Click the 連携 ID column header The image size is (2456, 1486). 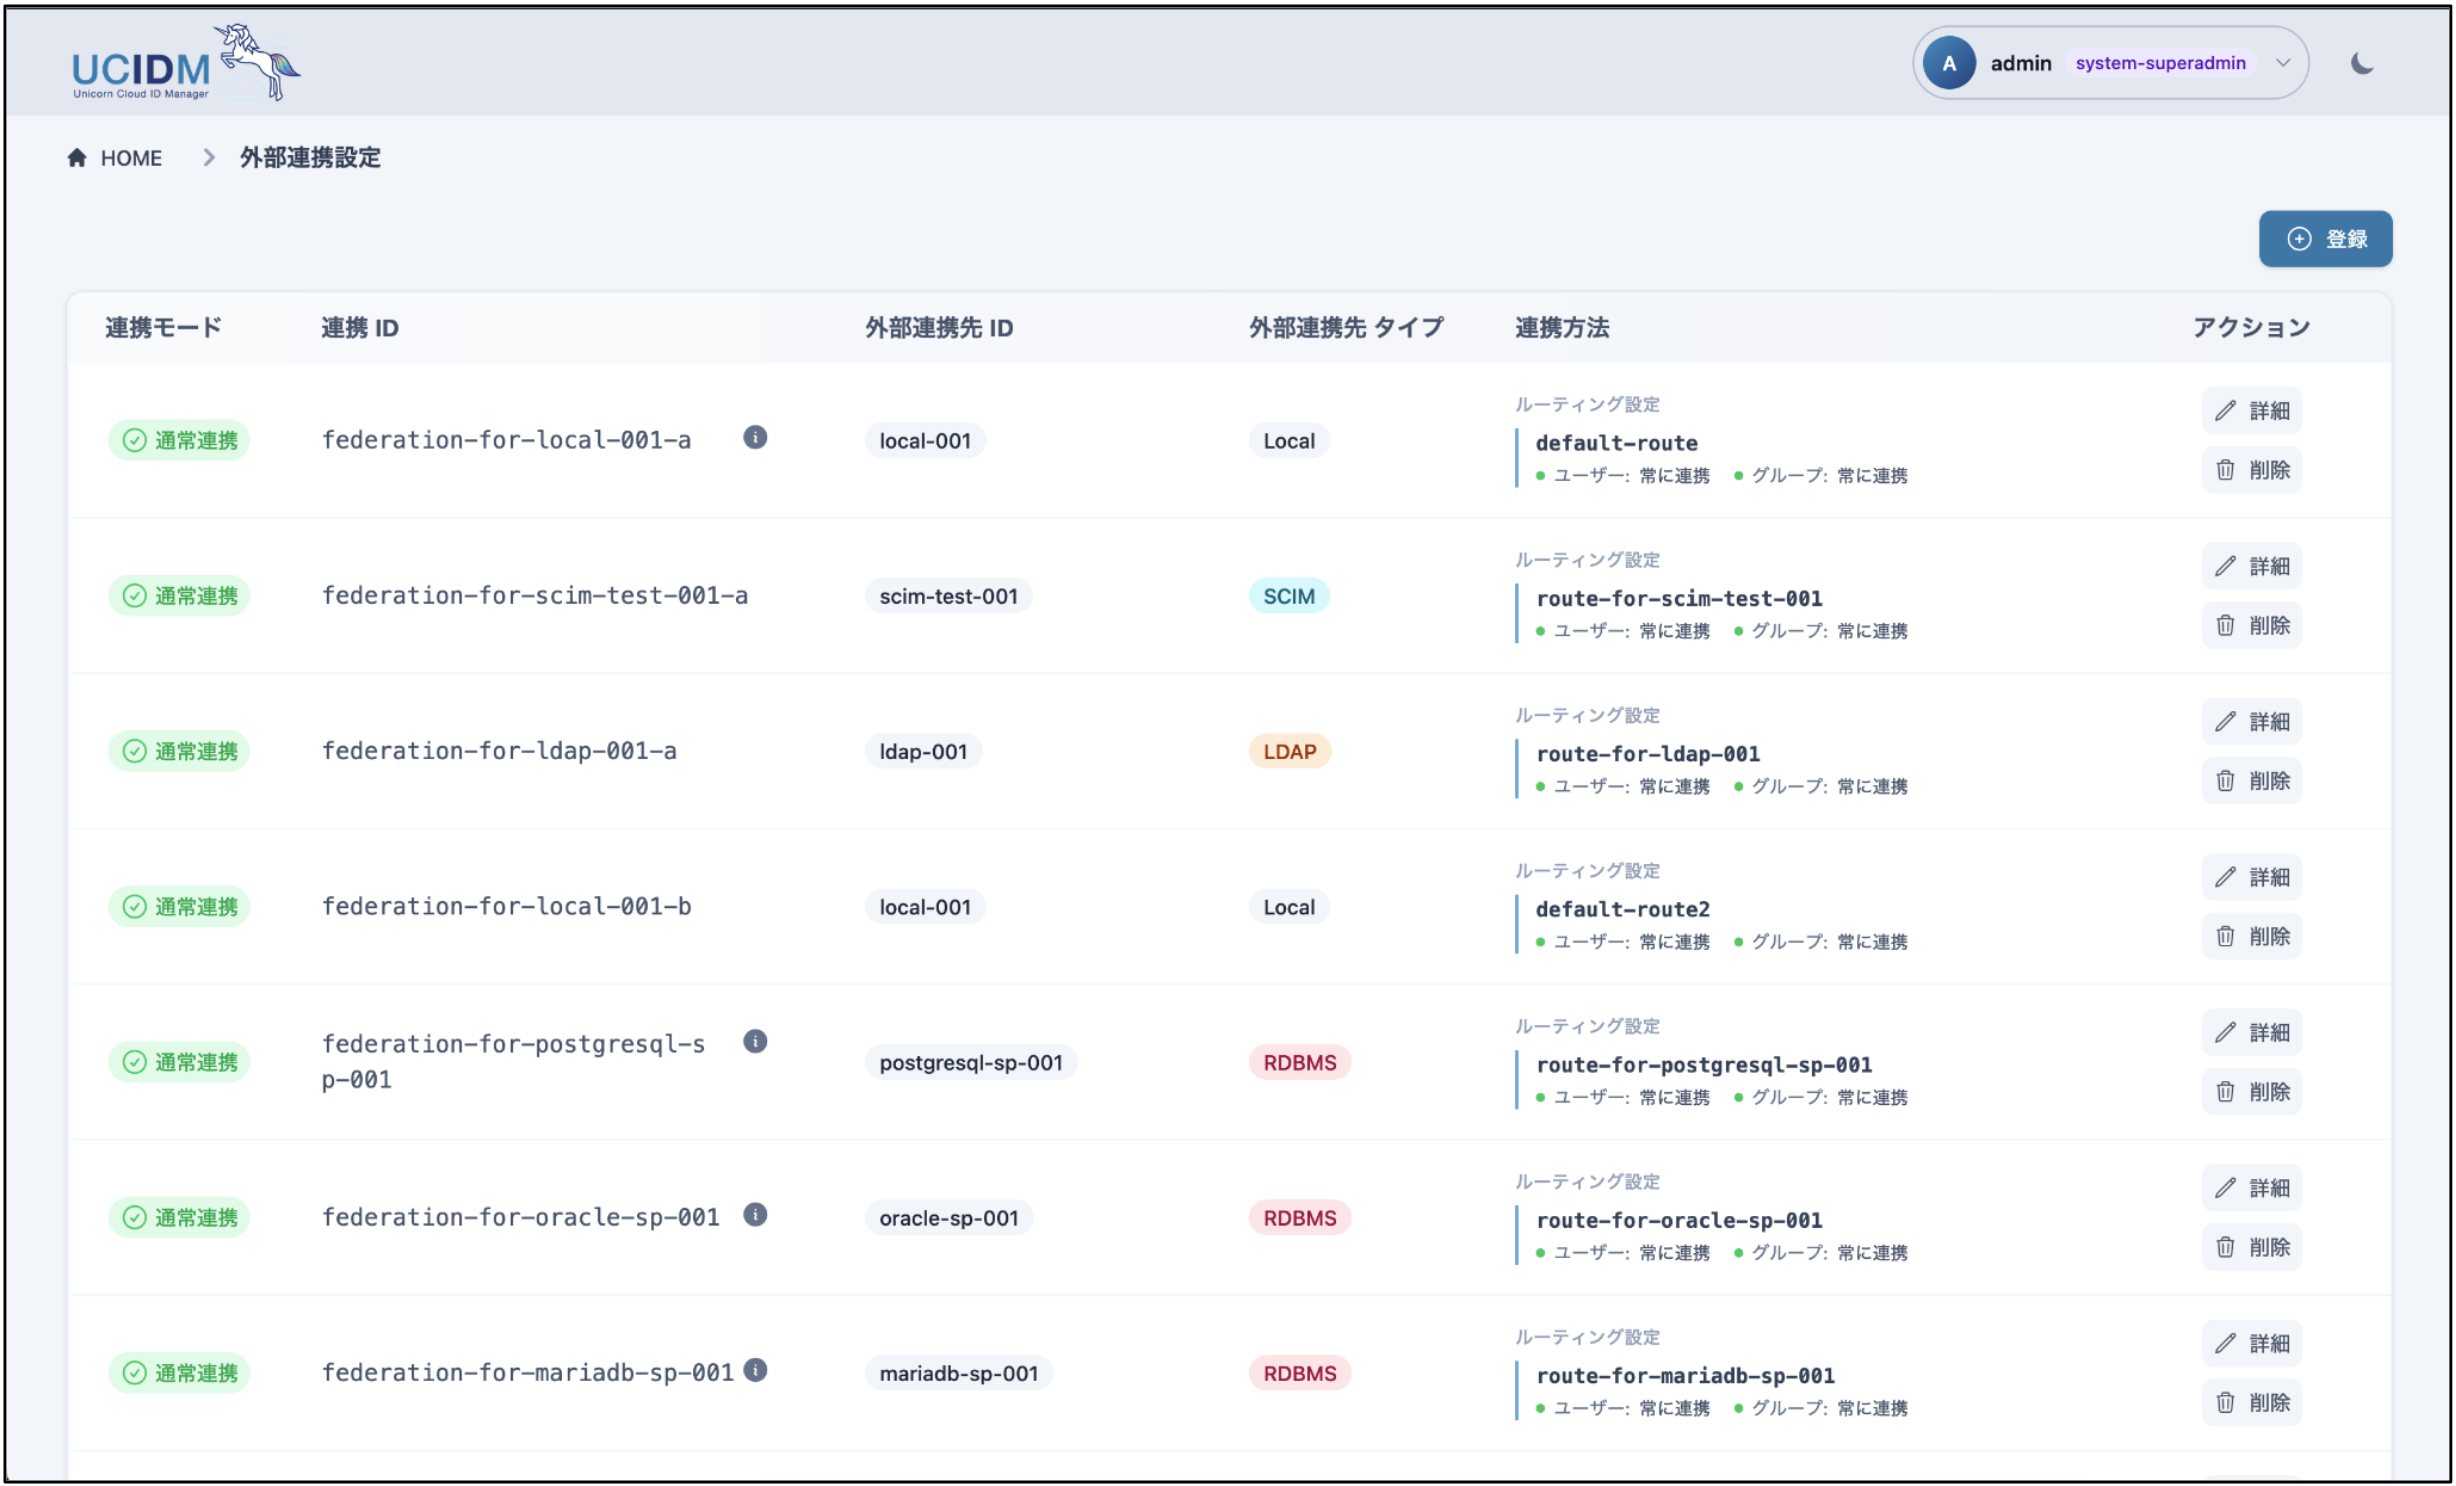coord(360,328)
